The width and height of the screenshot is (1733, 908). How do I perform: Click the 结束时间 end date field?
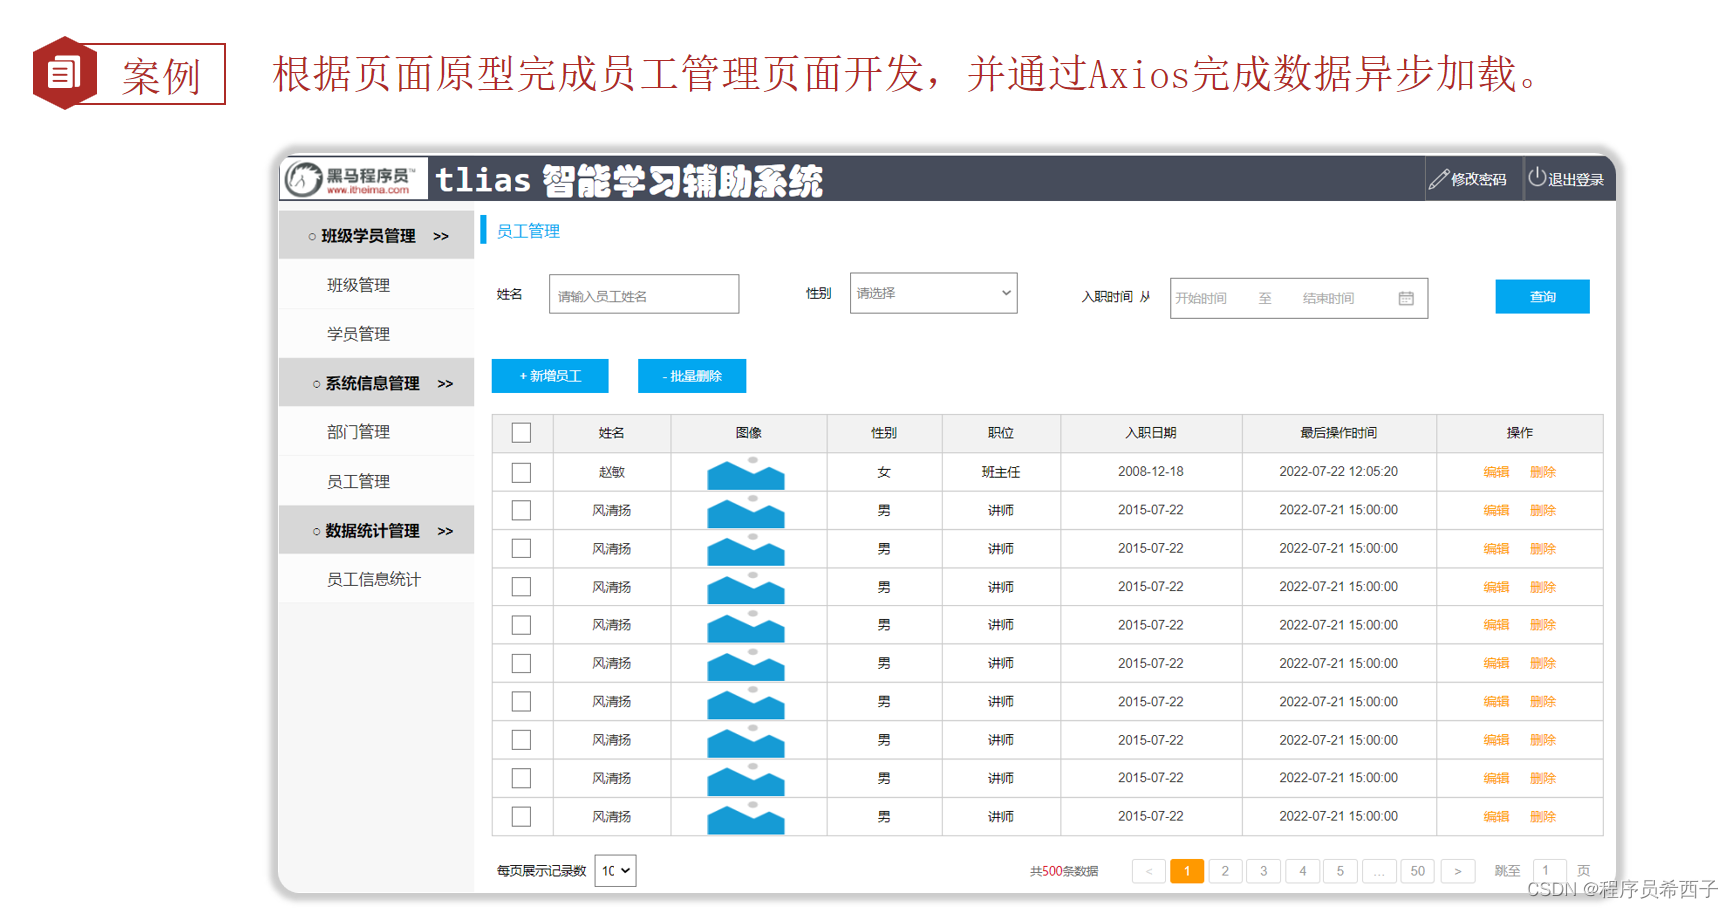coord(1328,298)
